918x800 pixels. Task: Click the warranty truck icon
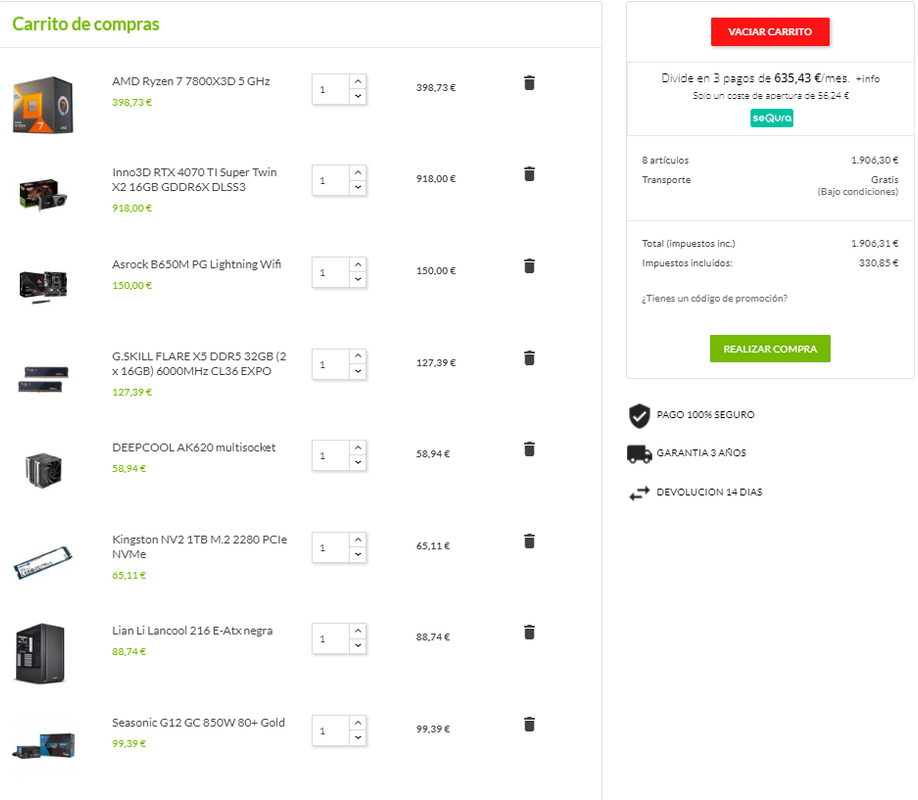pos(639,454)
